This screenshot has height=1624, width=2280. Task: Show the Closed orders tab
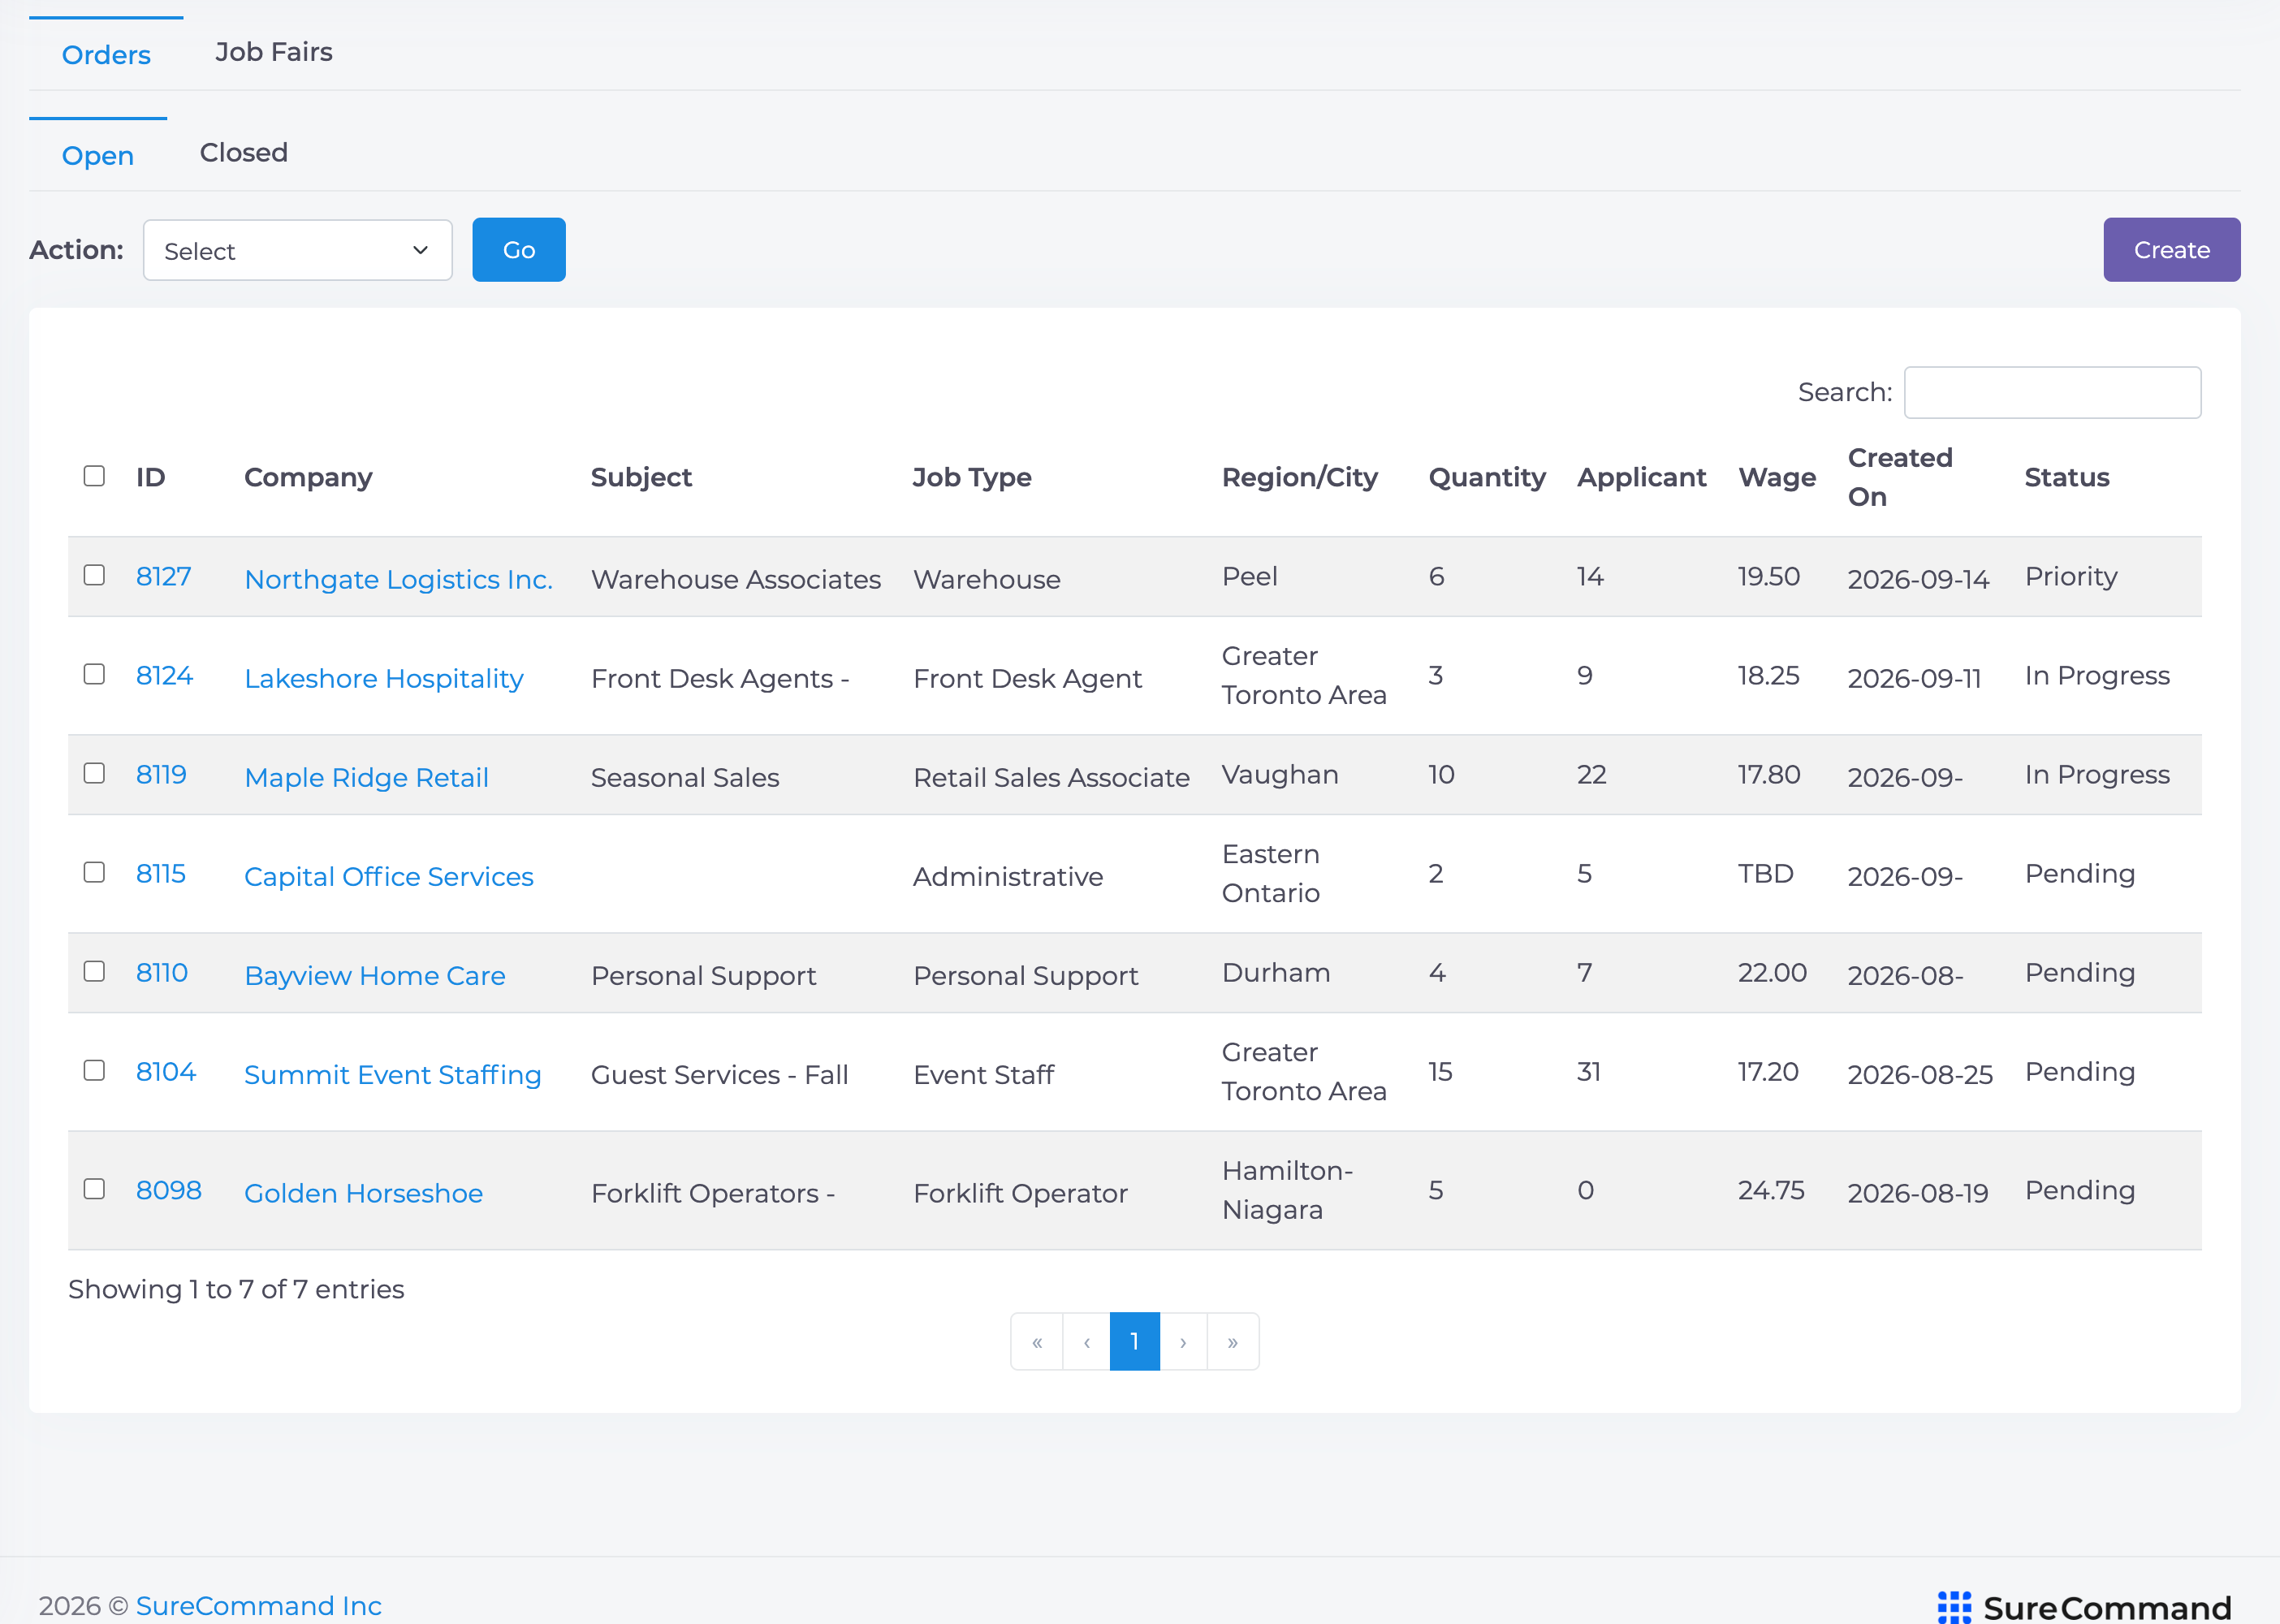244,153
